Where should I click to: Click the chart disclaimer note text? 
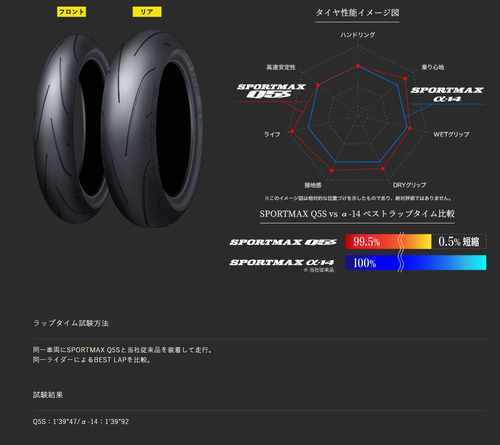coord(358,198)
